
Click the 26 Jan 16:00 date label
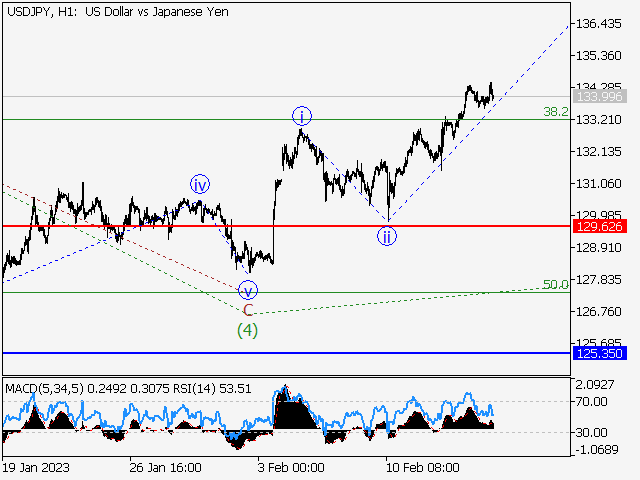pyautogui.click(x=165, y=467)
